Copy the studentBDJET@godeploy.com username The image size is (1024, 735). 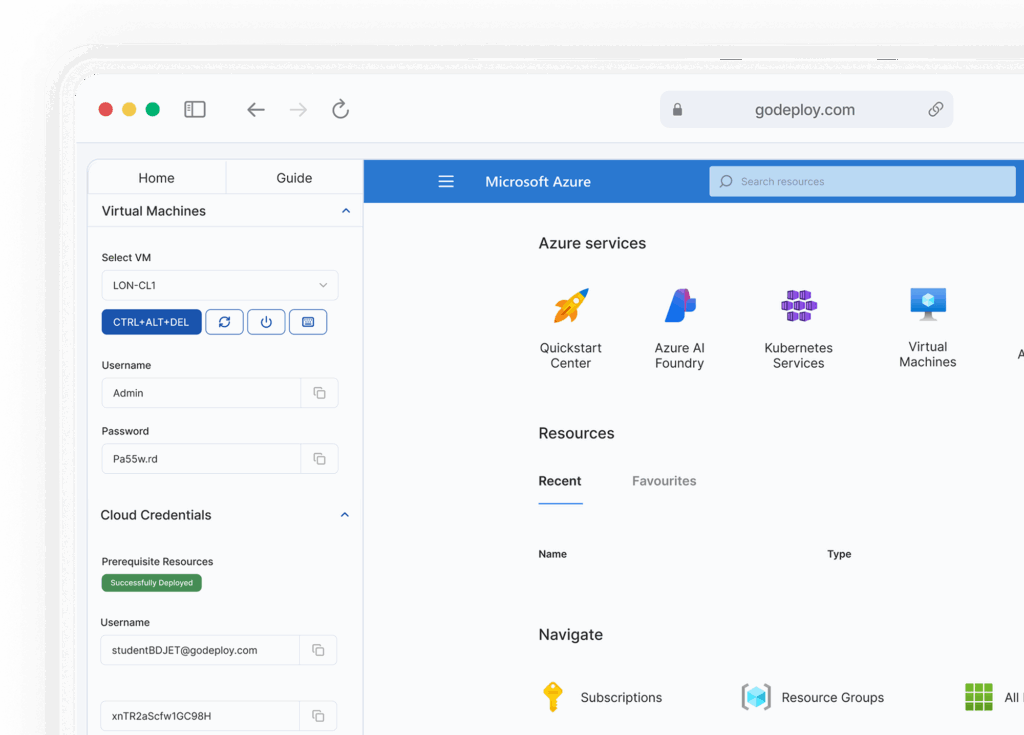click(318, 650)
